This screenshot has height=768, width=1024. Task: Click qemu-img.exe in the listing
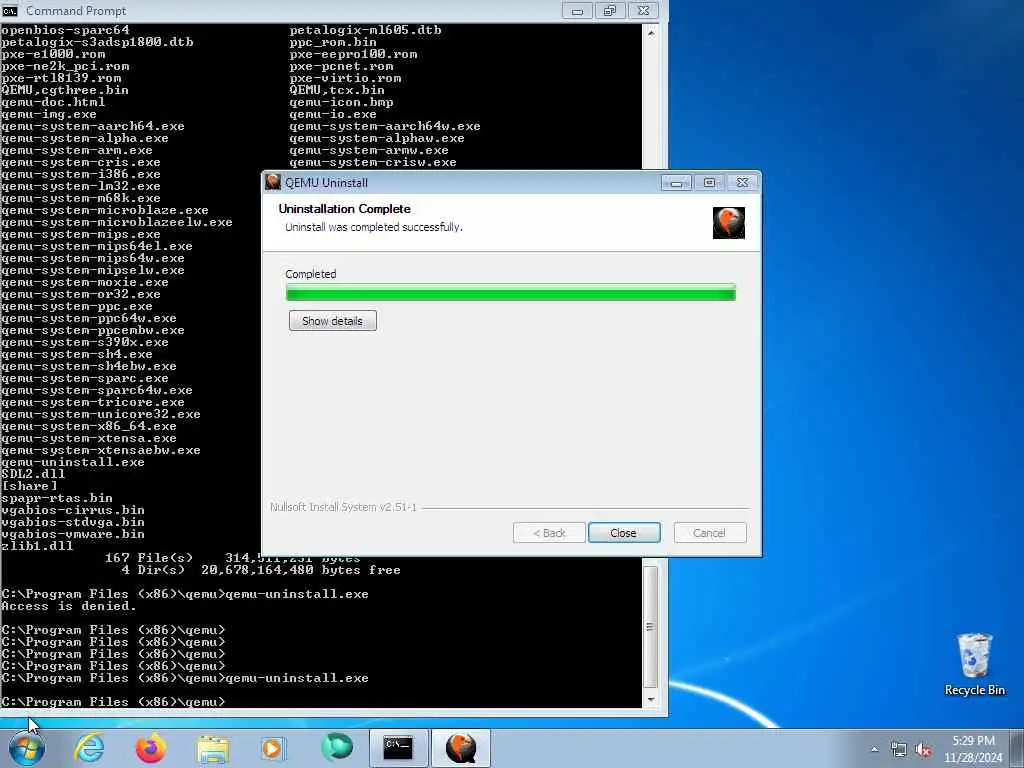pyautogui.click(x=49, y=114)
